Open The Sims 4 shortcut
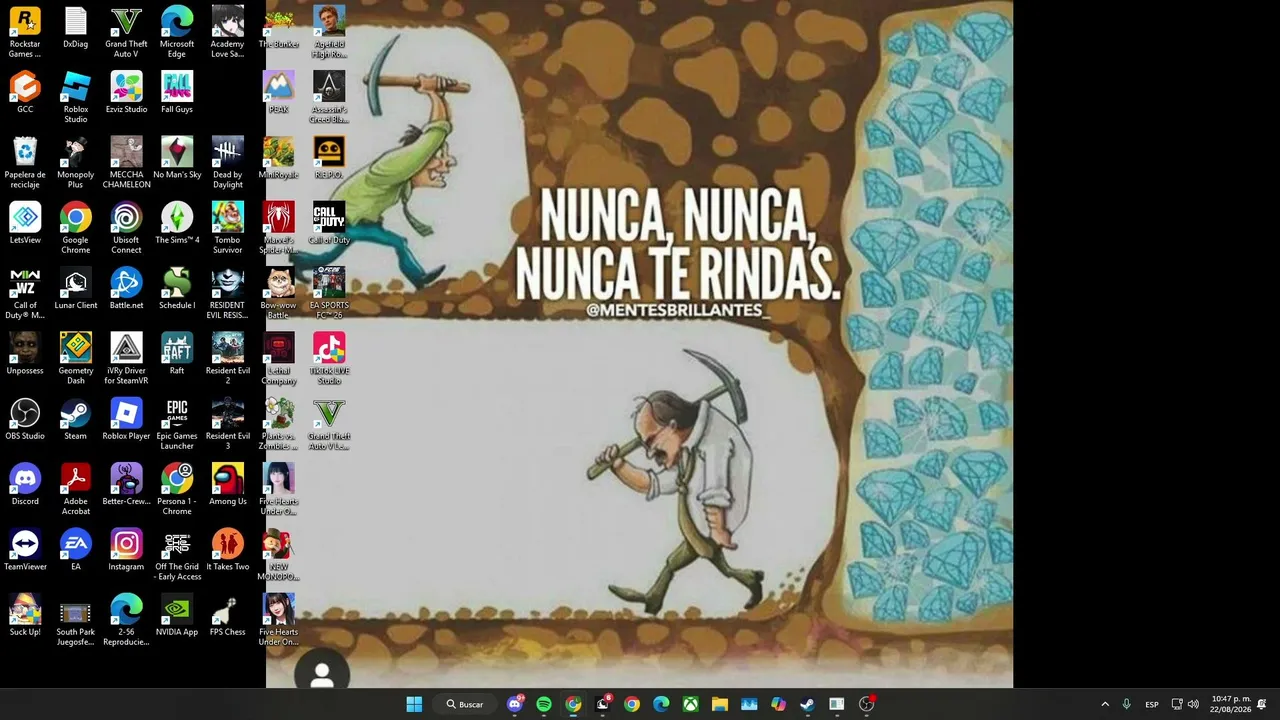1280x720 pixels. (177, 223)
